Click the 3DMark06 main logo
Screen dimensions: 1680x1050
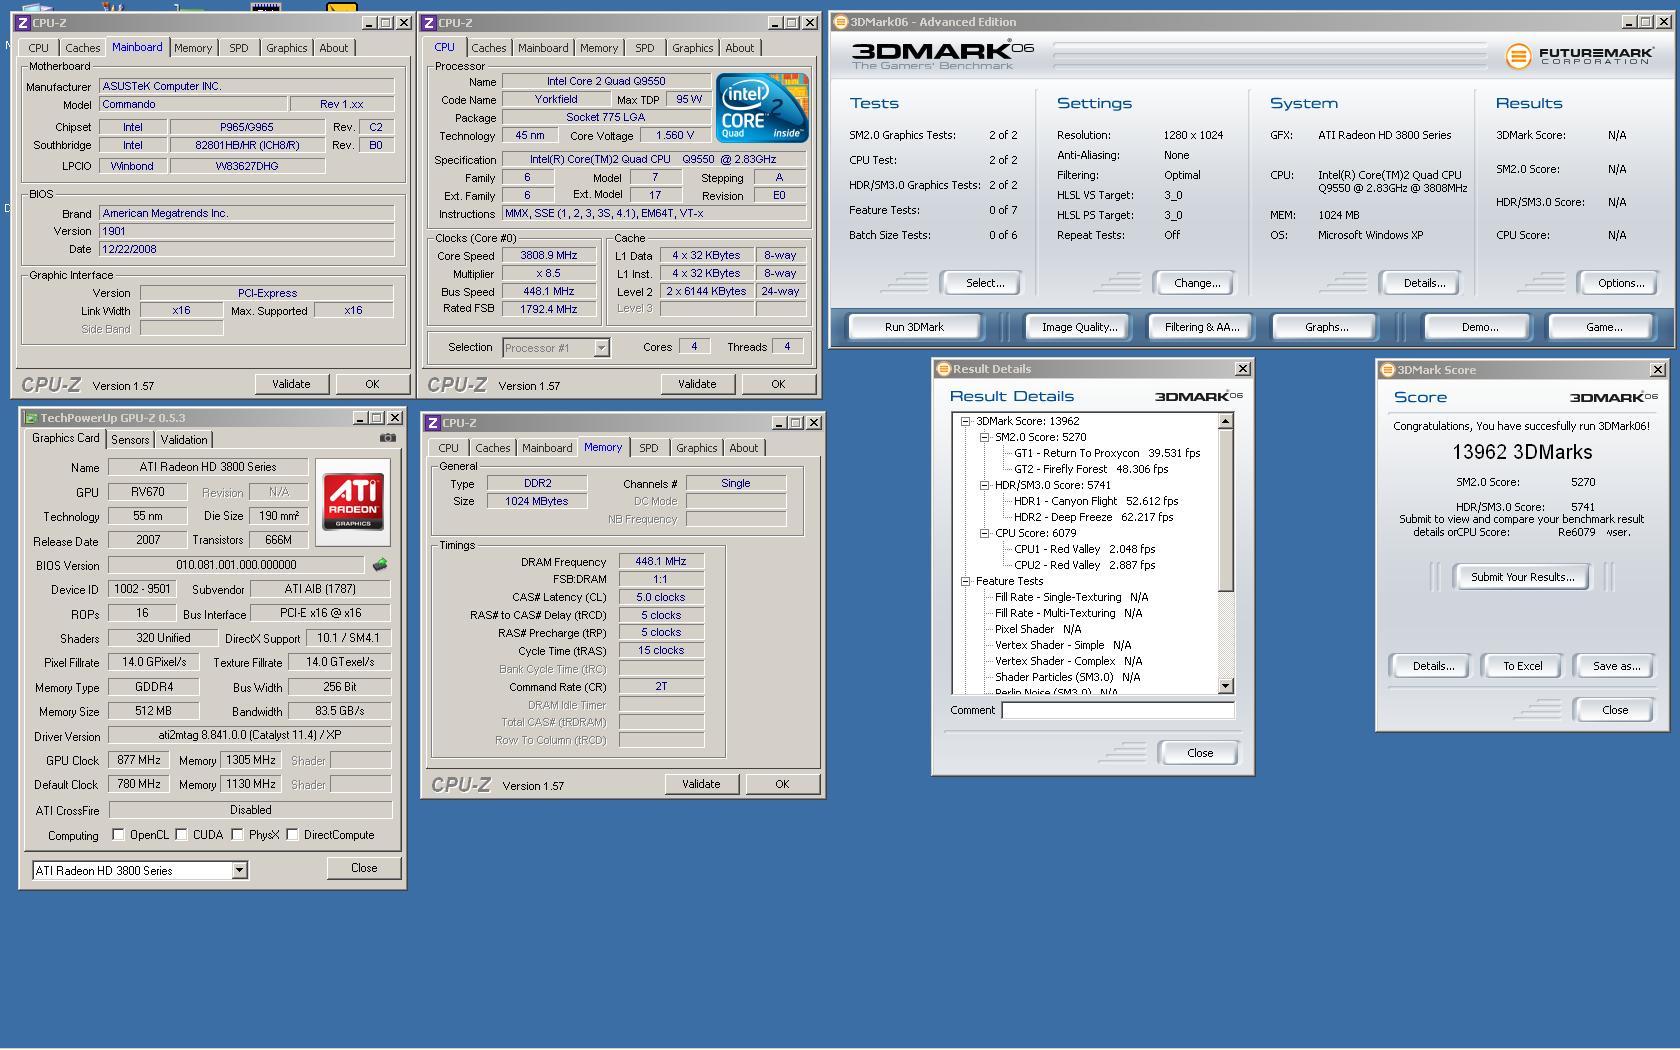[942, 55]
